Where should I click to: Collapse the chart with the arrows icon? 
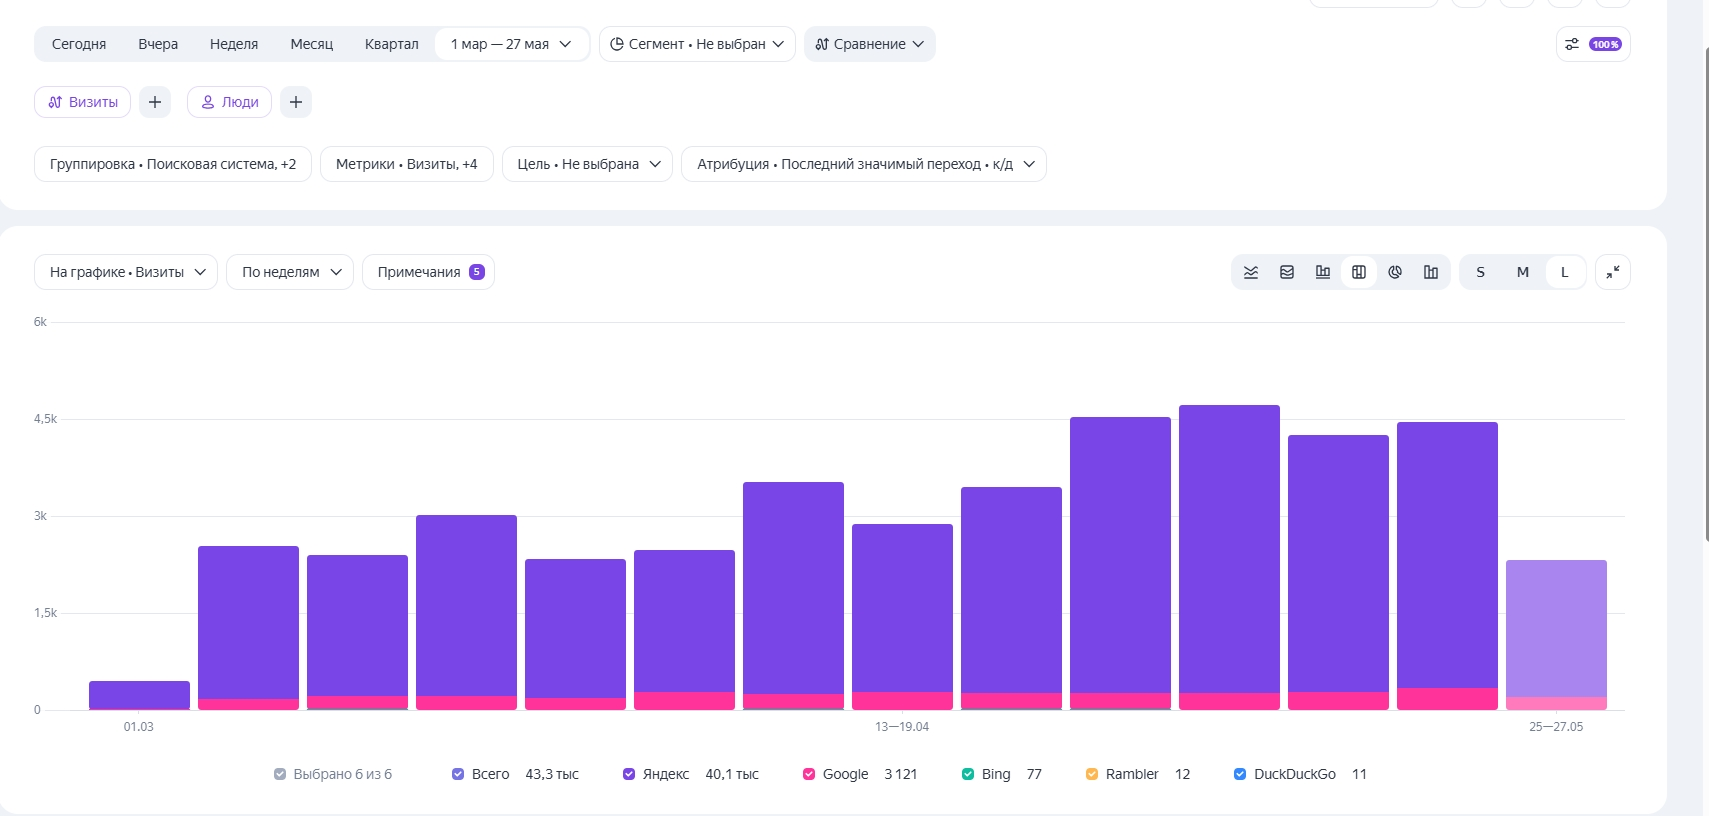(x=1613, y=272)
